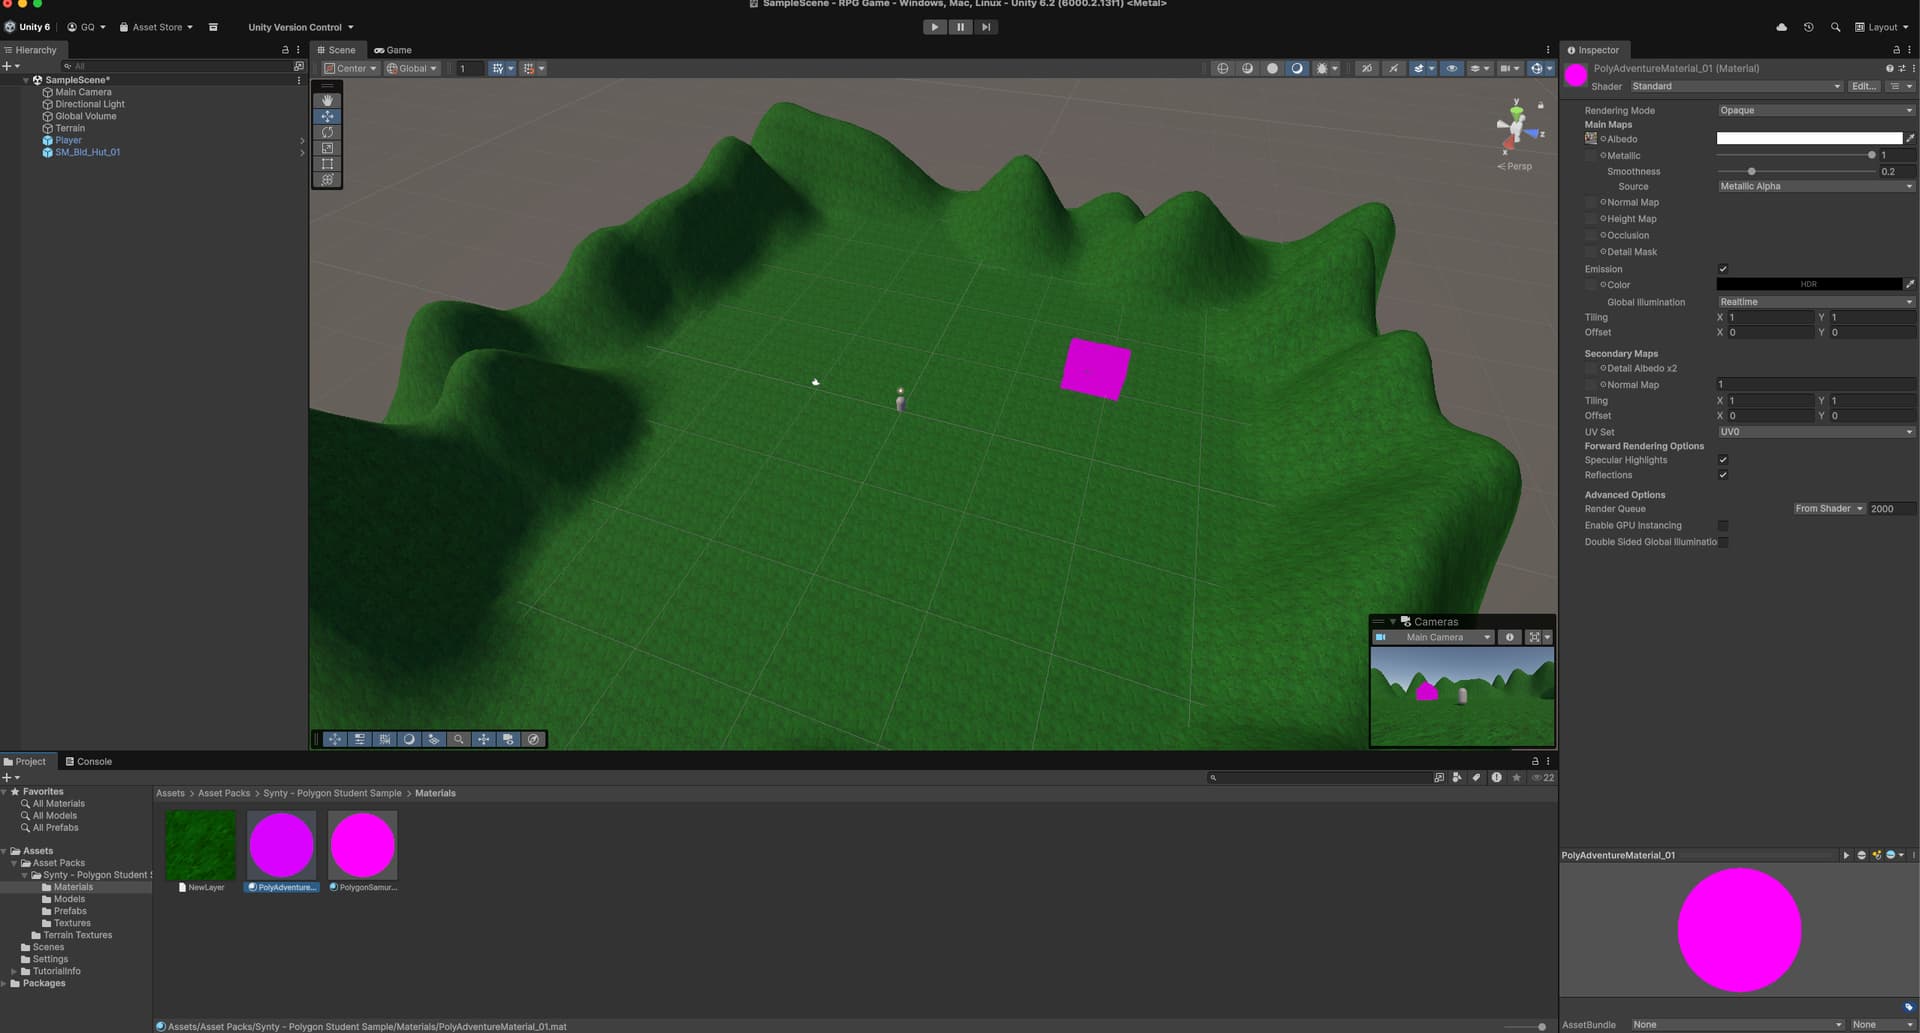
Task: Open the Hierarchy search-by-type icon
Action: [298, 66]
